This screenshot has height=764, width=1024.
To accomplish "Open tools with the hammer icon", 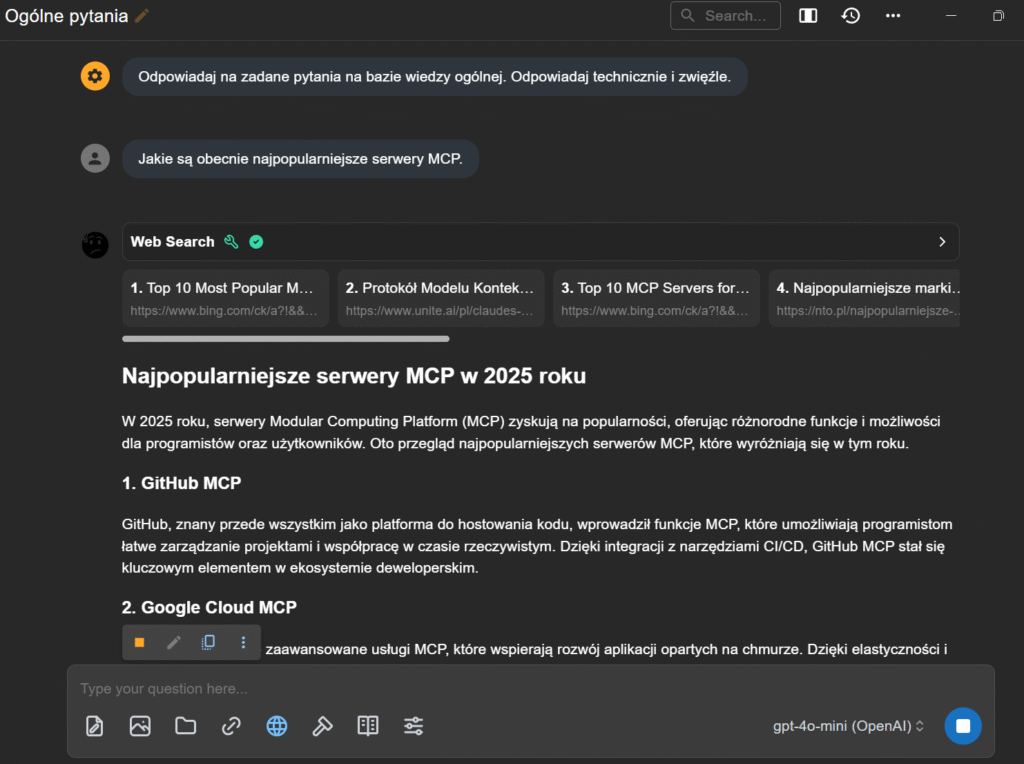I will [x=323, y=726].
